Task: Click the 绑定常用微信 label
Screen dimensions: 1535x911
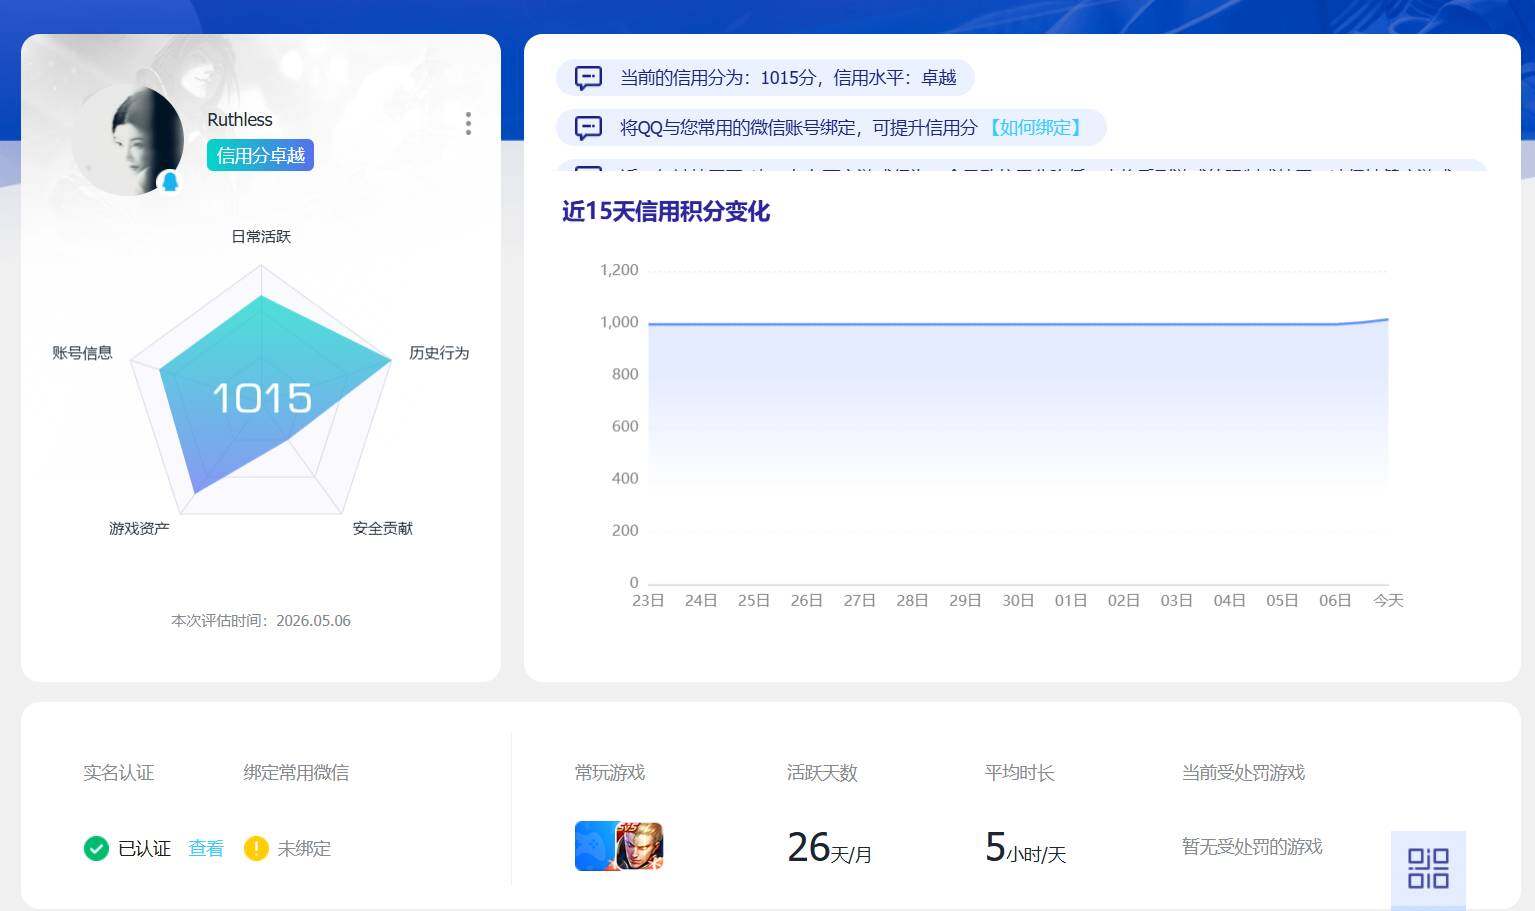Action: click(296, 772)
